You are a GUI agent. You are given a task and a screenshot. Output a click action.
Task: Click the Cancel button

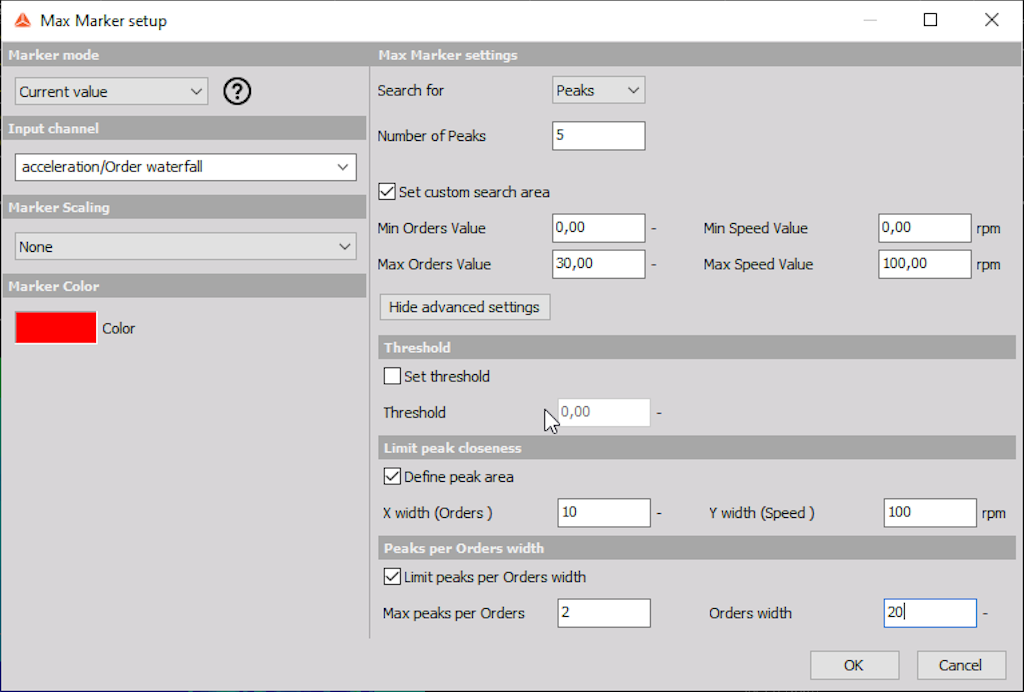click(x=961, y=665)
